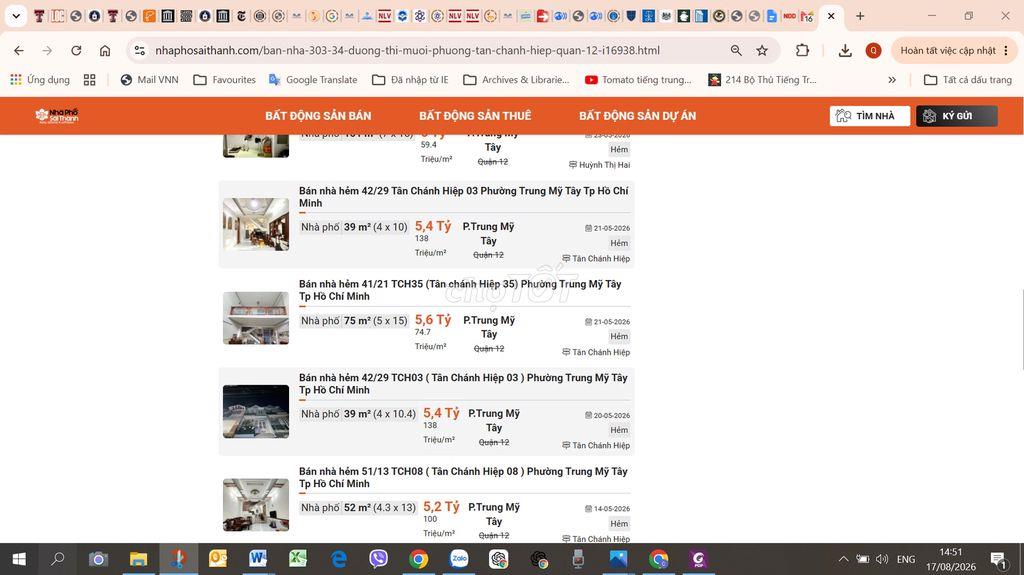Open the BẤT ĐỘNG SẢN THUÊ menu
Image resolution: width=1024 pixels, height=575 pixels.
[x=475, y=116]
